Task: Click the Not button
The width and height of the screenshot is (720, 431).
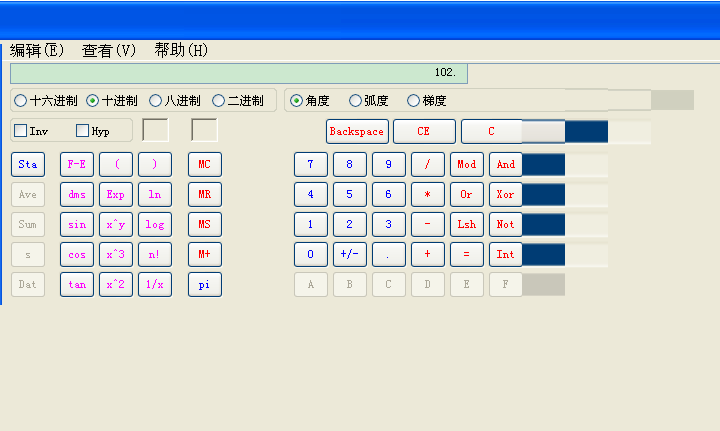Action: [506, 224]
